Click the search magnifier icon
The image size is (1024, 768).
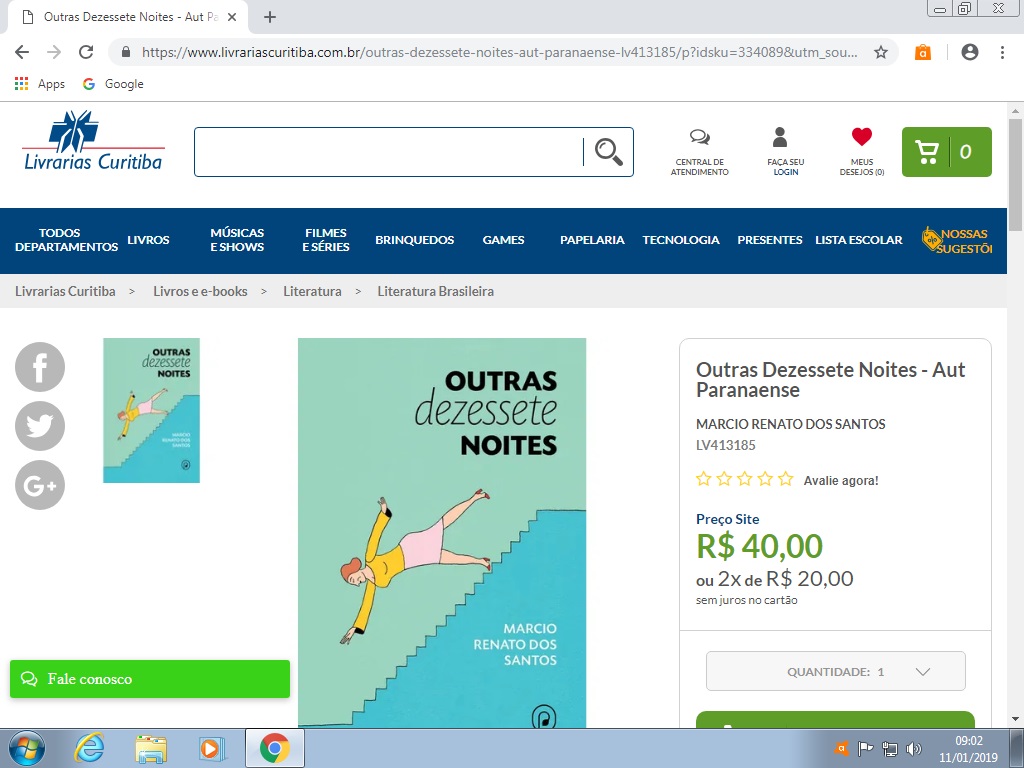click(609, 152)
